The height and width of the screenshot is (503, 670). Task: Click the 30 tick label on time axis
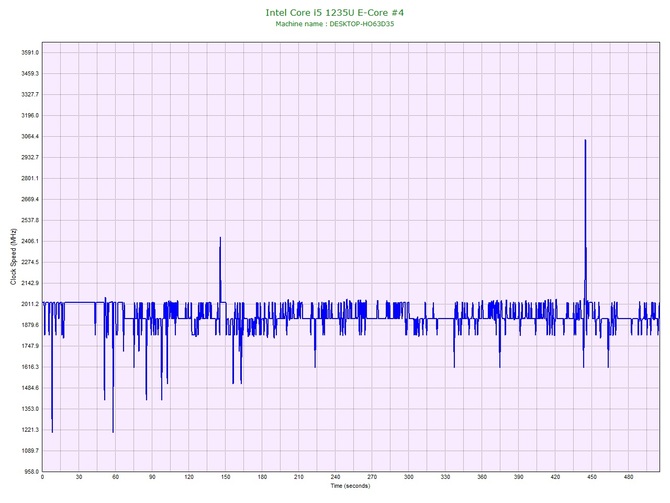[79, 477]
